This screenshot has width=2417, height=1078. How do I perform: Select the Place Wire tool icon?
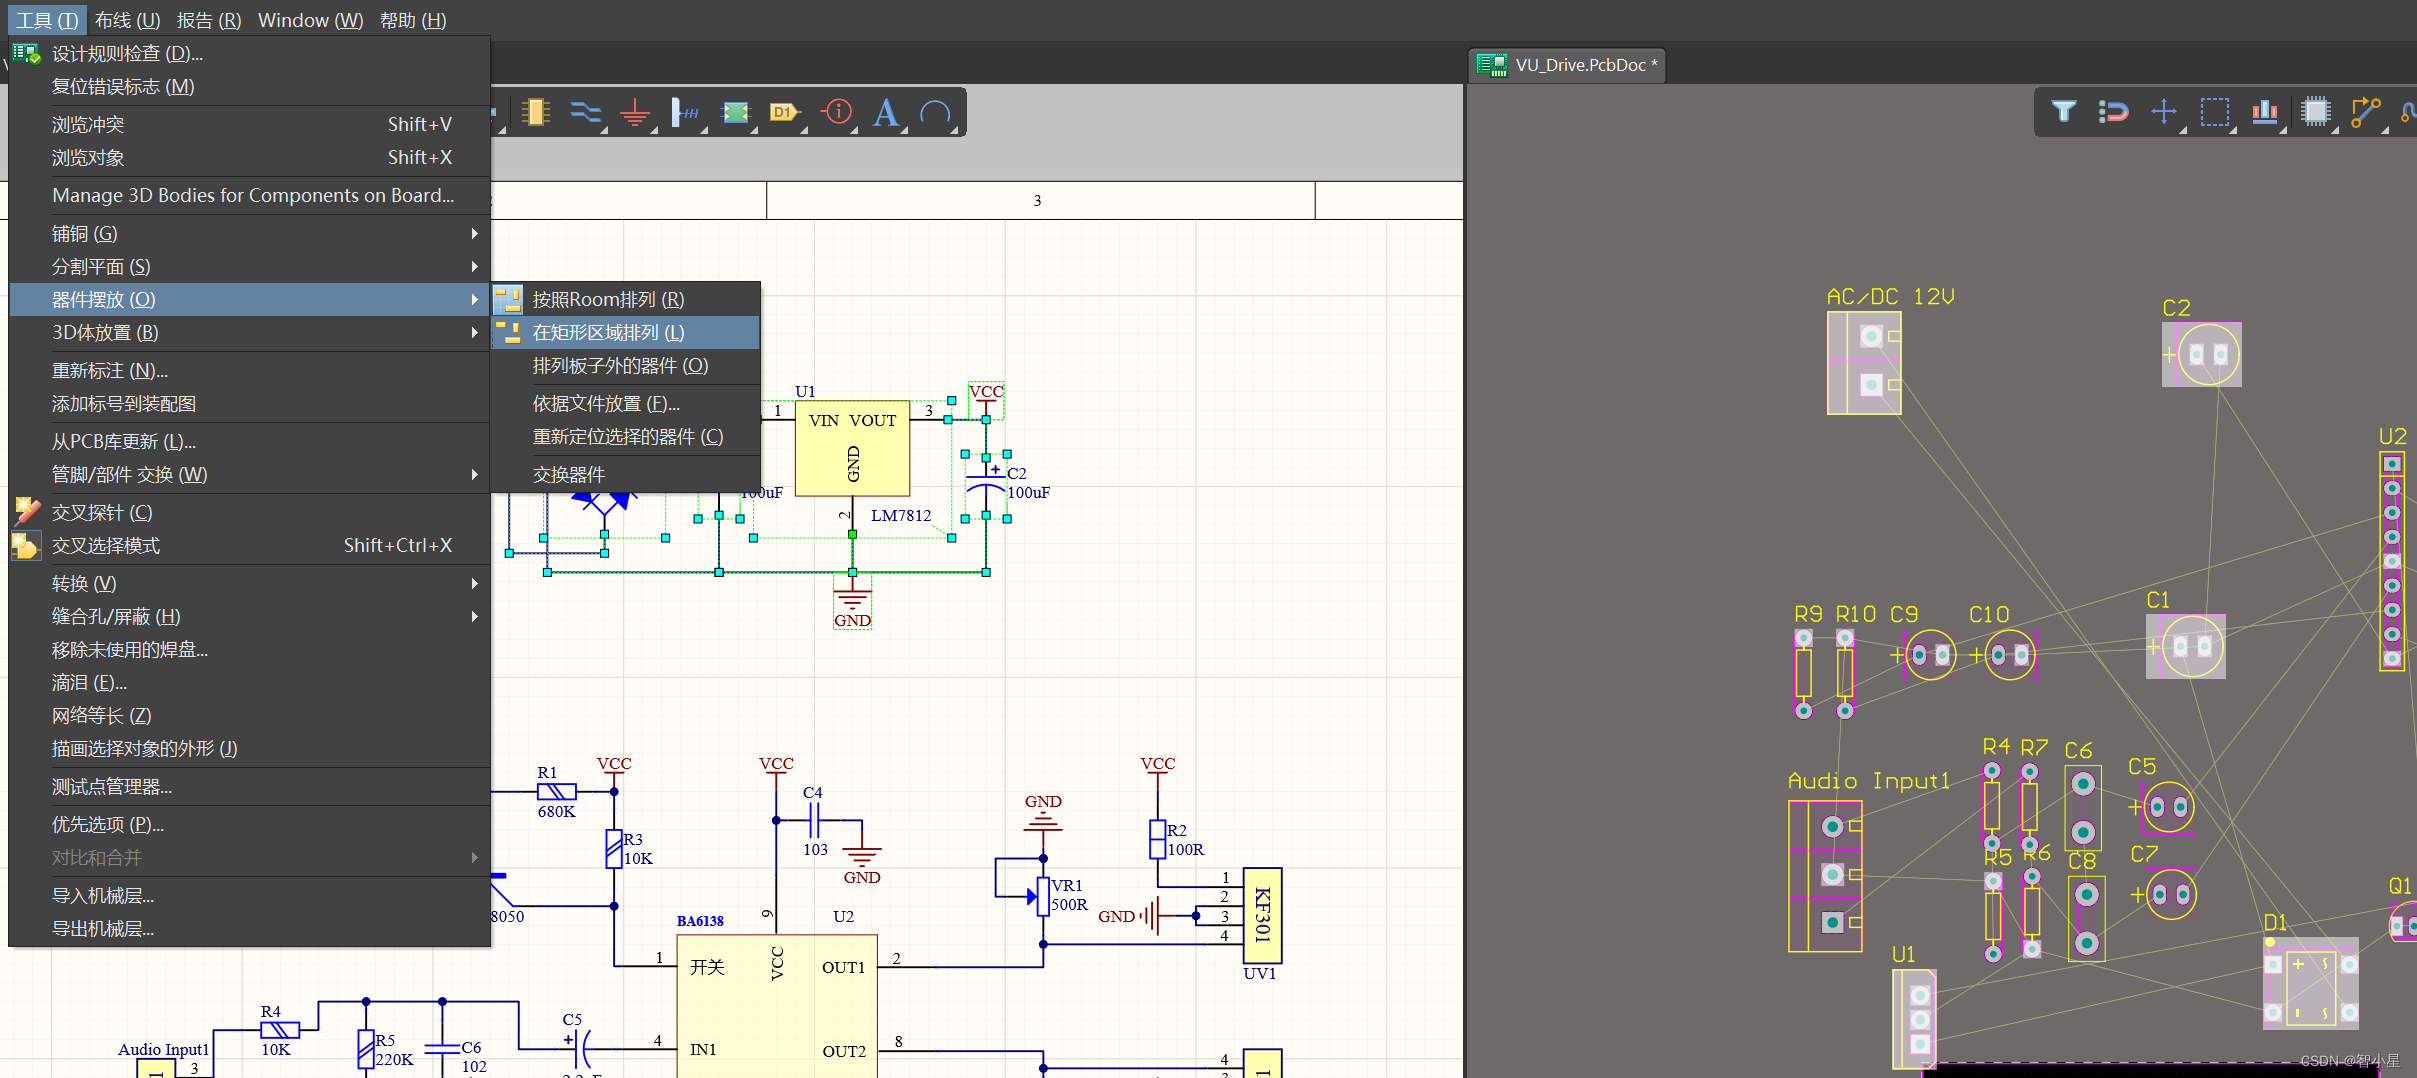(586, 112)
